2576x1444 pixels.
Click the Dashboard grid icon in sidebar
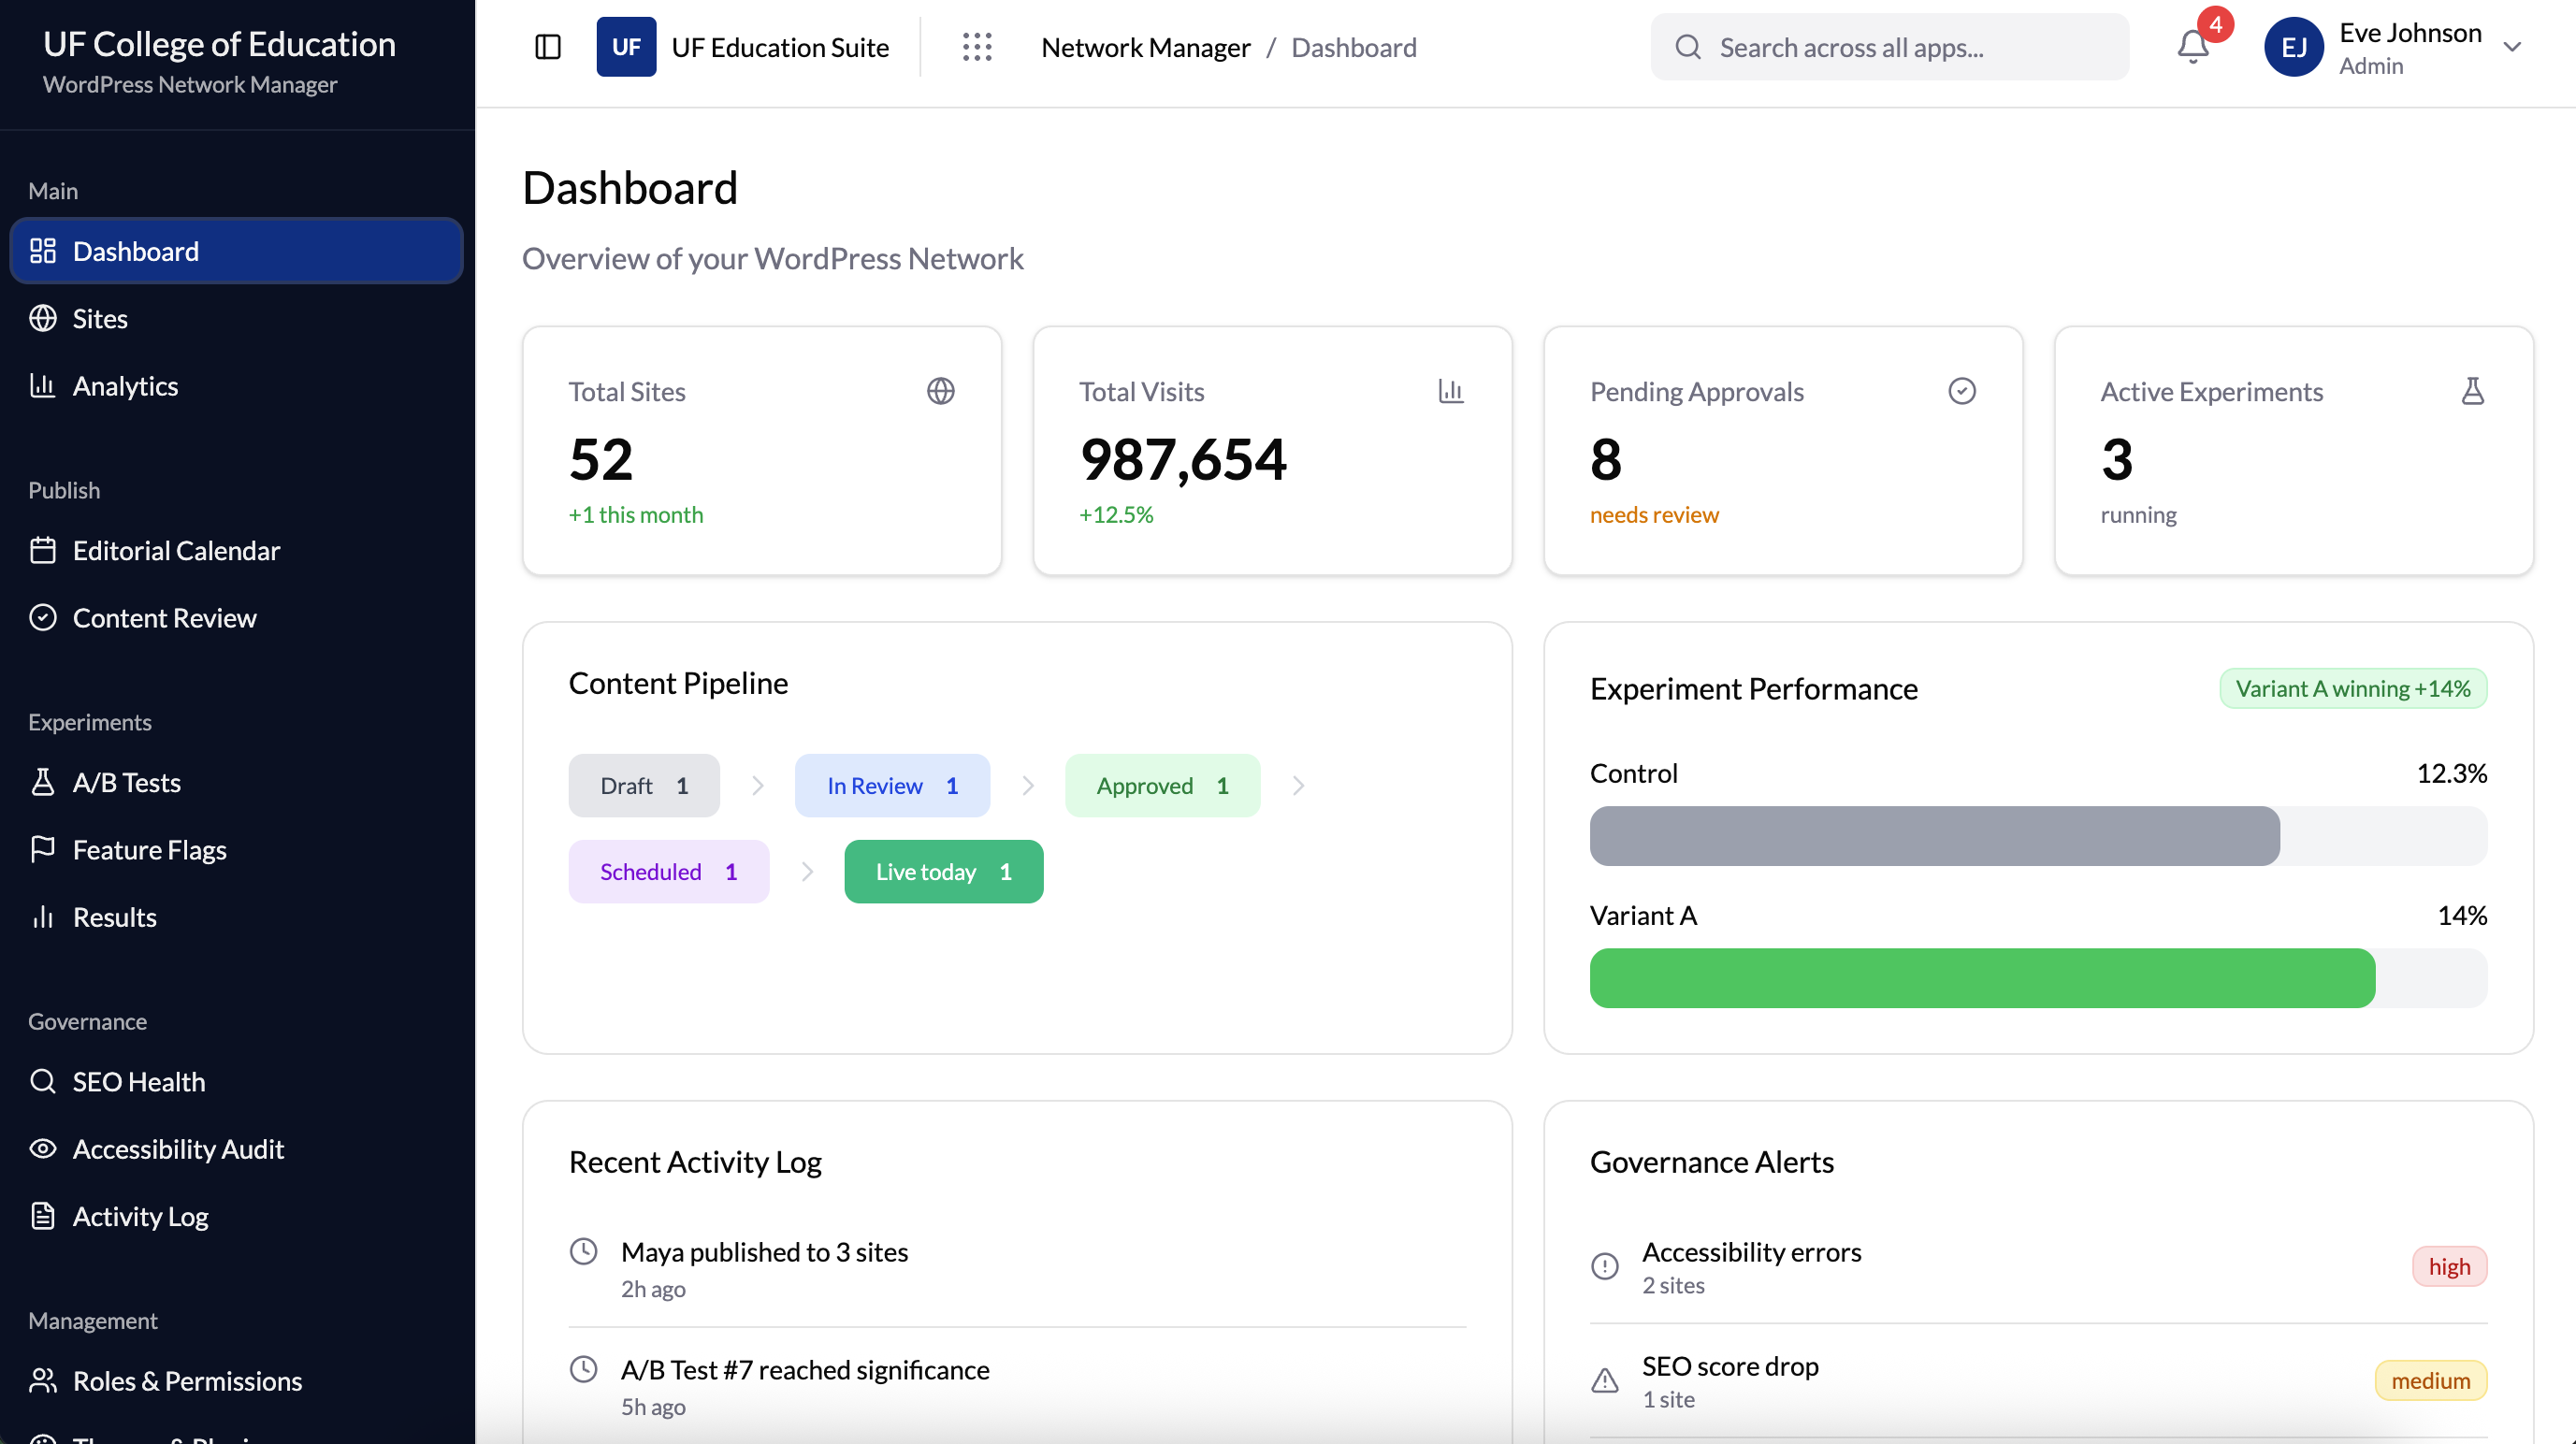(x=43, y=251)
